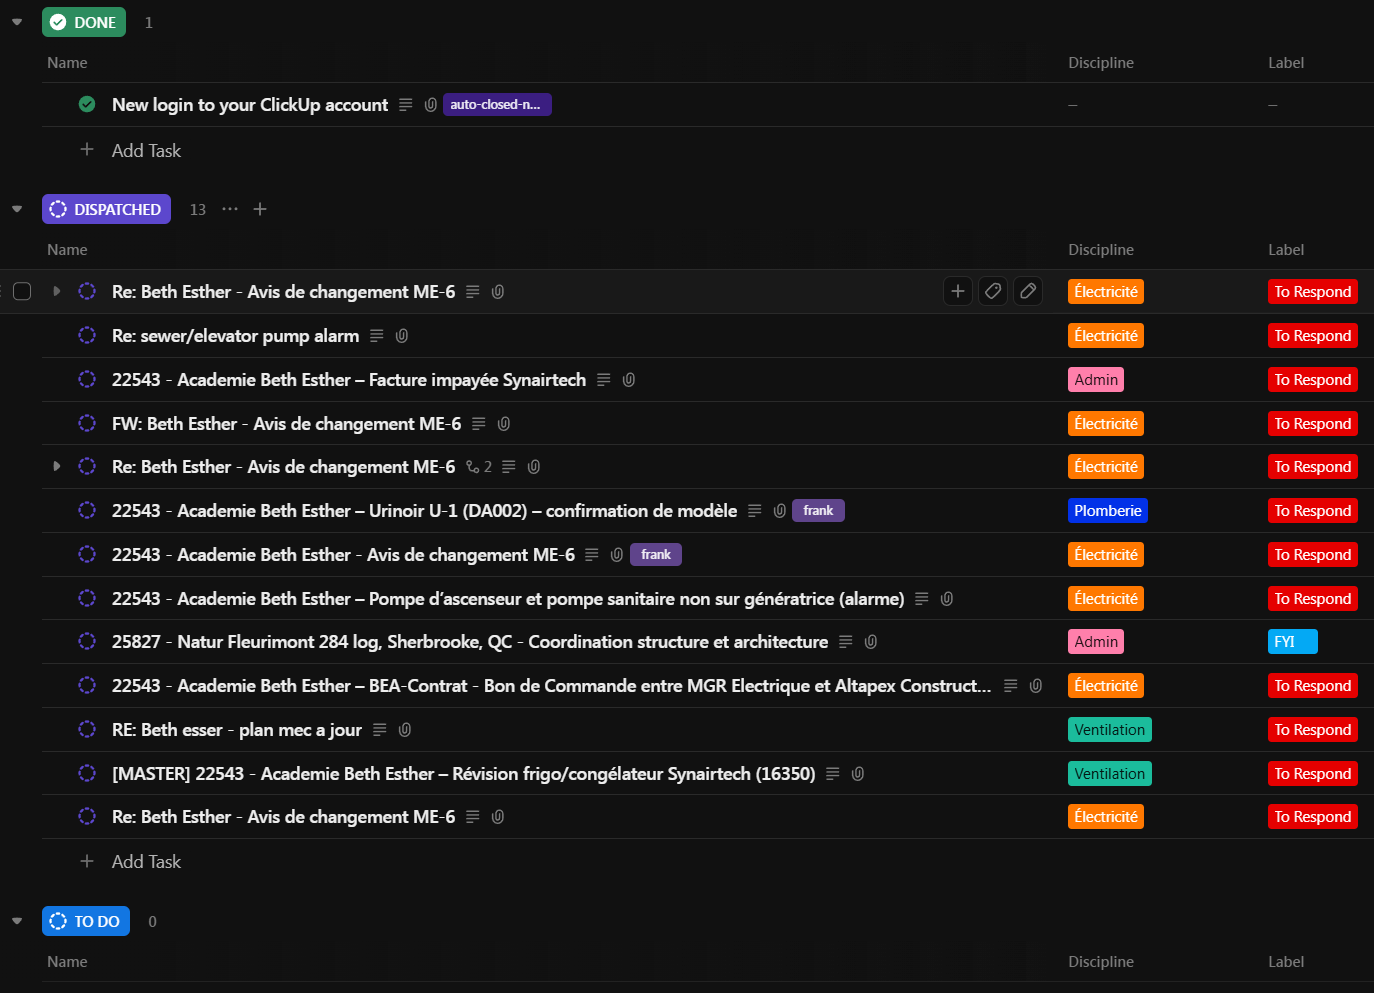This screenshot has height=993, width=1374.
Task: Click Add Task under Dispatched list
Action: pos(146,862)
